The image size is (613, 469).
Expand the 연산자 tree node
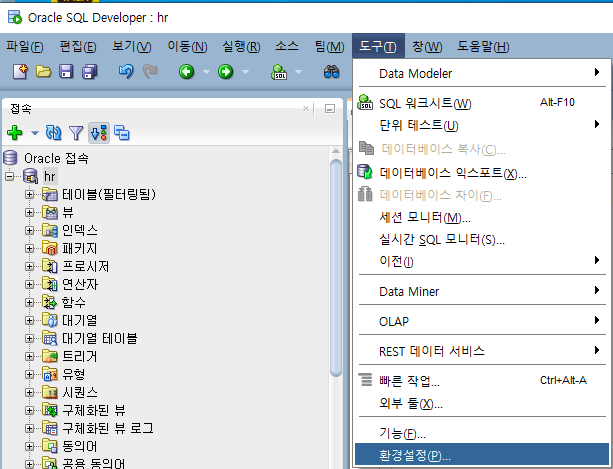[x=29, y=284]
